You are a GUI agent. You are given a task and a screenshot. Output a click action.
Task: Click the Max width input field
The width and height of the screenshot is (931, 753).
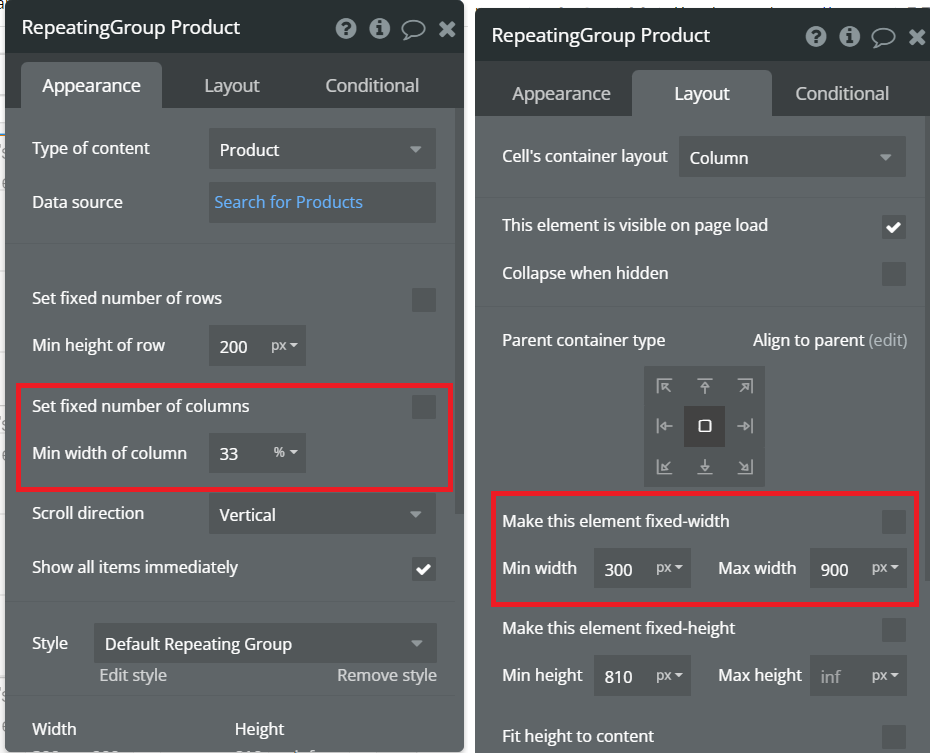pyautogui.click(x=836, y=569)
